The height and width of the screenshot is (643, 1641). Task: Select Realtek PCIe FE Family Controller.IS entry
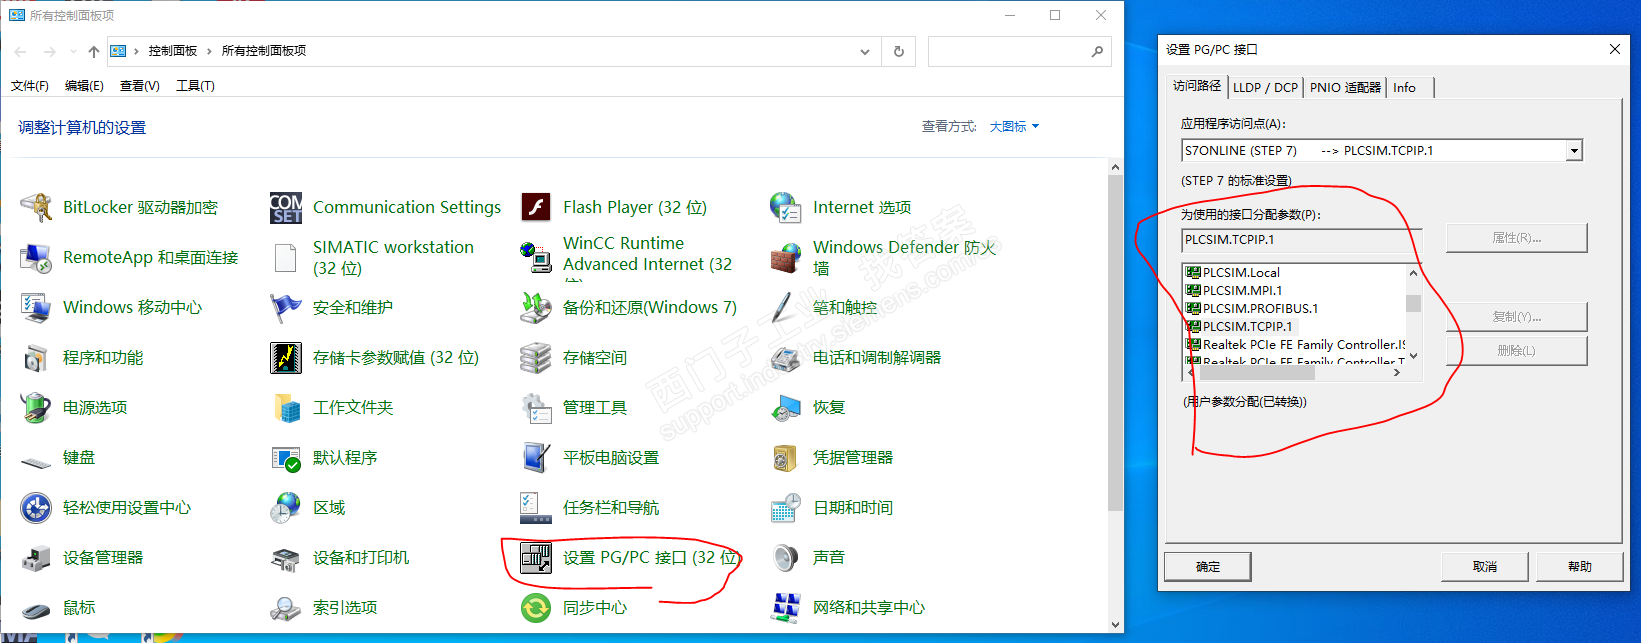[x=1296, y=344]
